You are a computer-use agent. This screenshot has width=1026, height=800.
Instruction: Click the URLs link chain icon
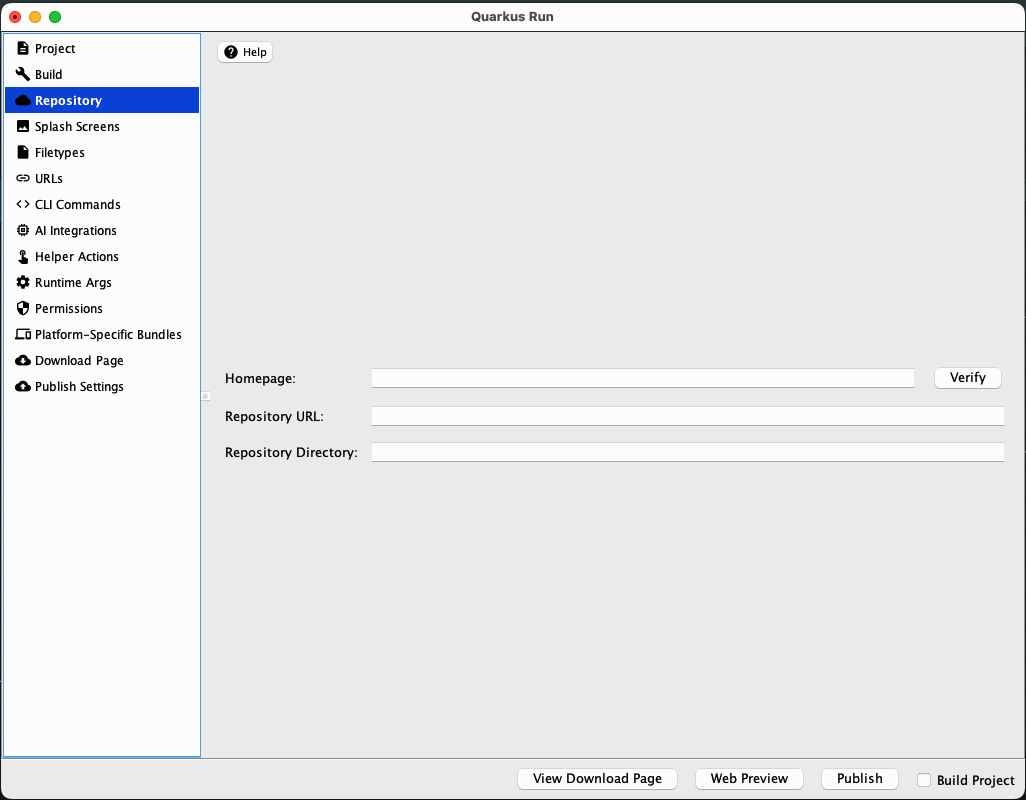(23, 178)
